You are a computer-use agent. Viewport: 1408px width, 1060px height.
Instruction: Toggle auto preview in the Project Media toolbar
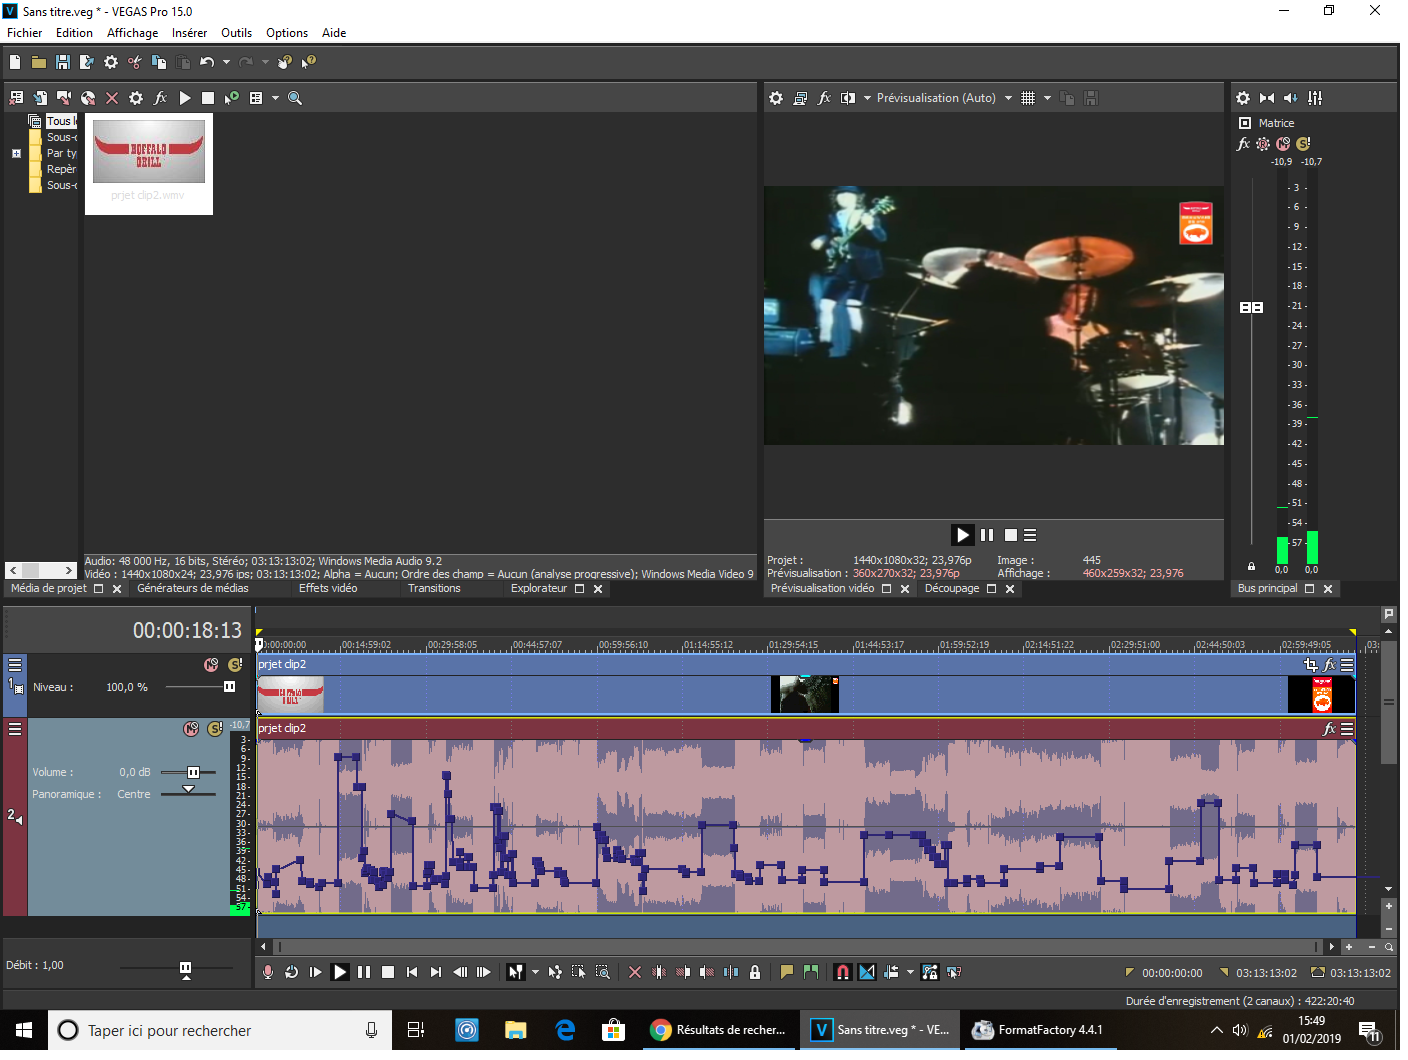click(232, 98)
